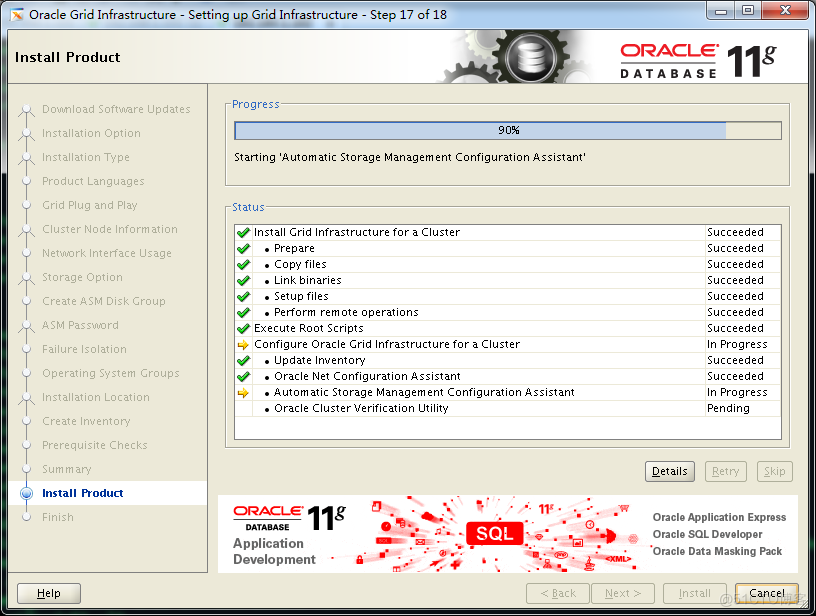Click the check icon beside Update Inventory
The image size is (816, 616).
tap(243, 361)
